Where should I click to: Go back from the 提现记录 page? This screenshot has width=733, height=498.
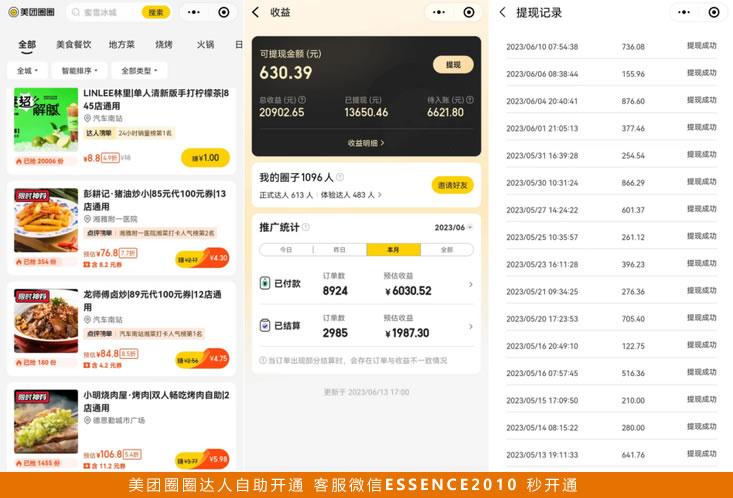[503, 12]
